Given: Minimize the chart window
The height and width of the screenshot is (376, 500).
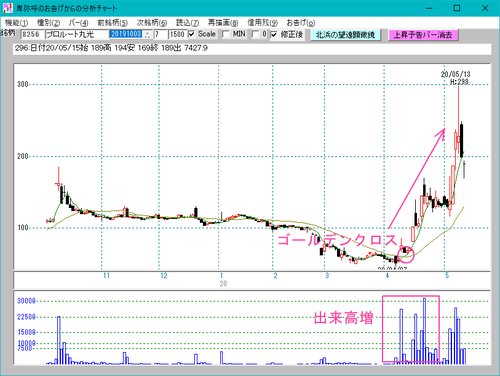Looking at the screenshot, I should click(x=429, y=8).
